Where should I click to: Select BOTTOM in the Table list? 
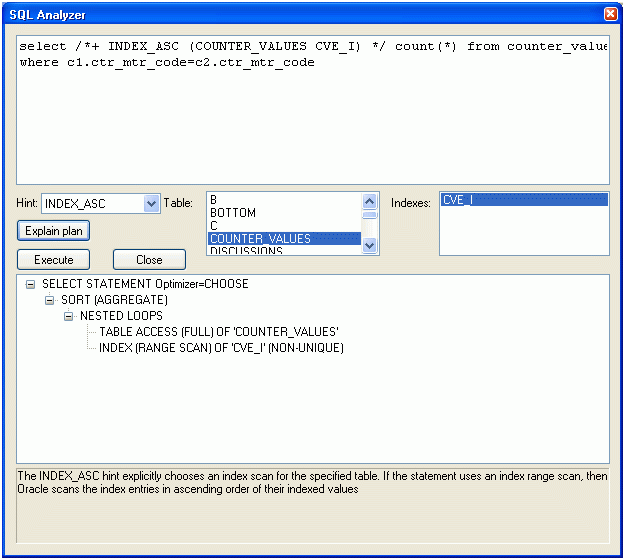(284, 212)
